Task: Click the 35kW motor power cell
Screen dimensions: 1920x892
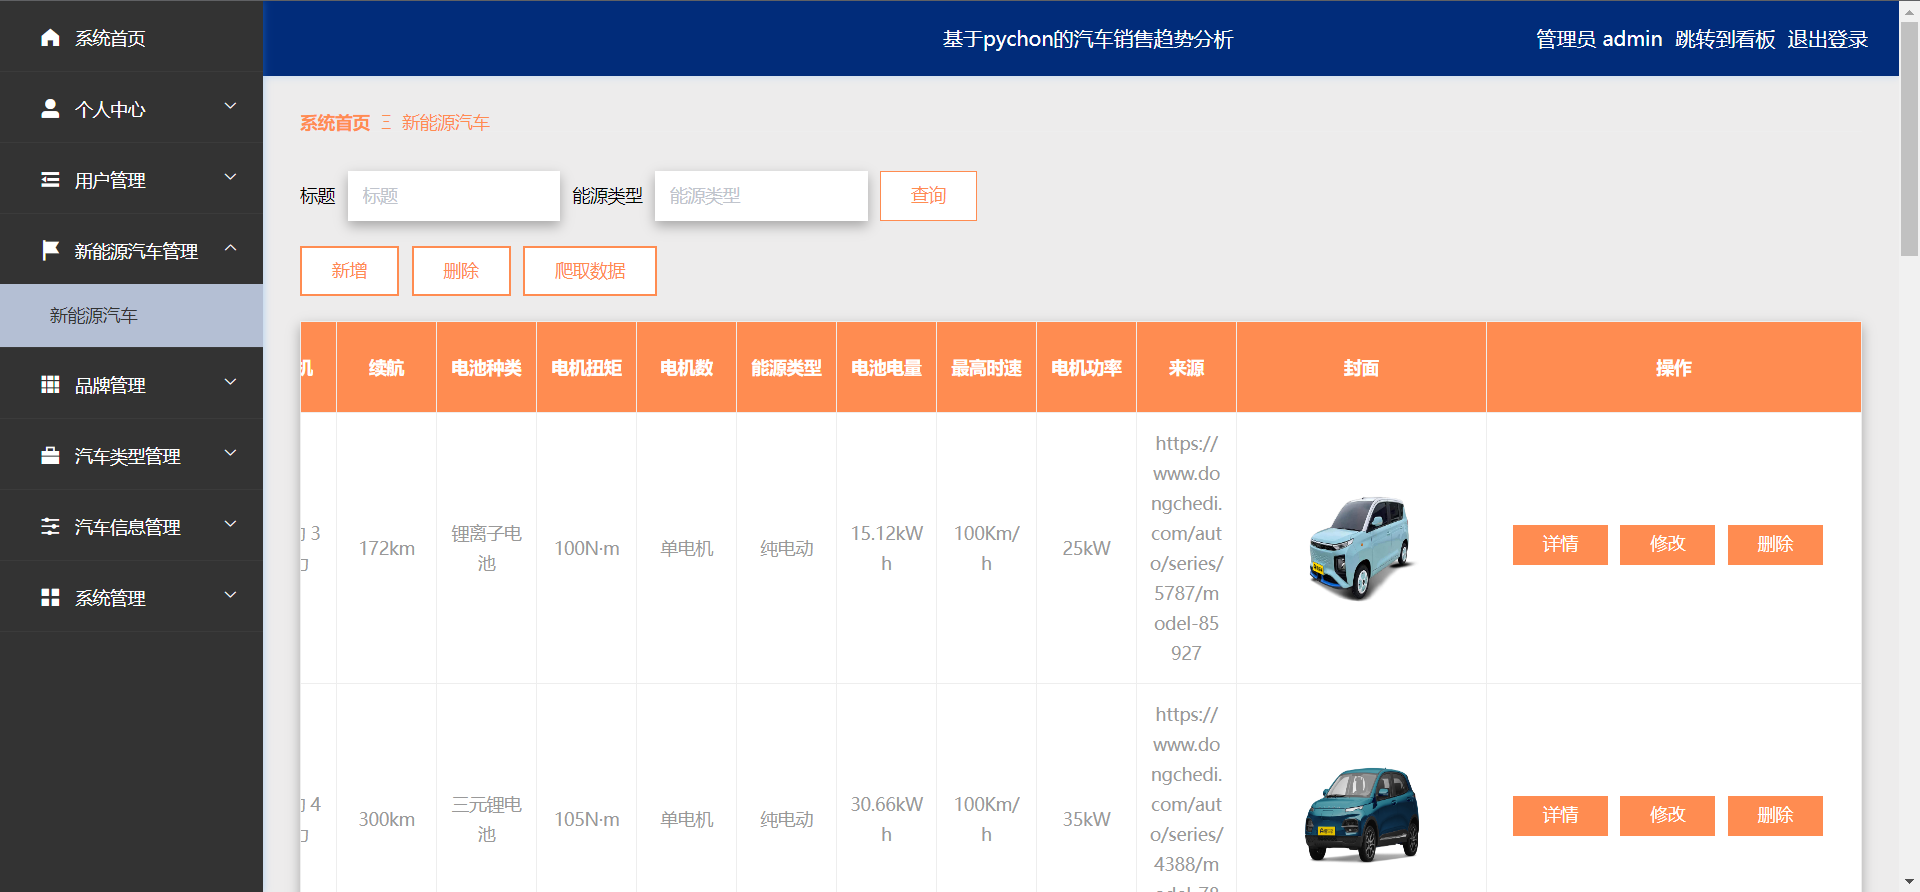Action: (x=1086, y=819)
